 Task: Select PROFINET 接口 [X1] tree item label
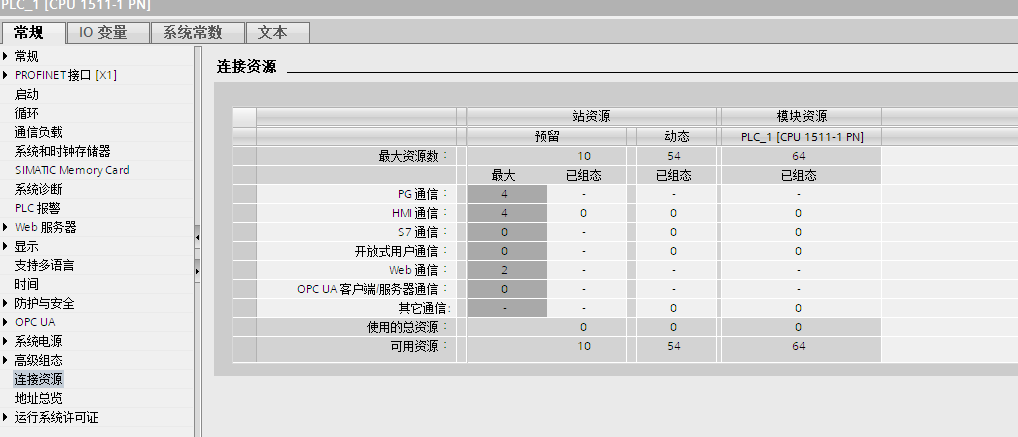click(66, 75)
